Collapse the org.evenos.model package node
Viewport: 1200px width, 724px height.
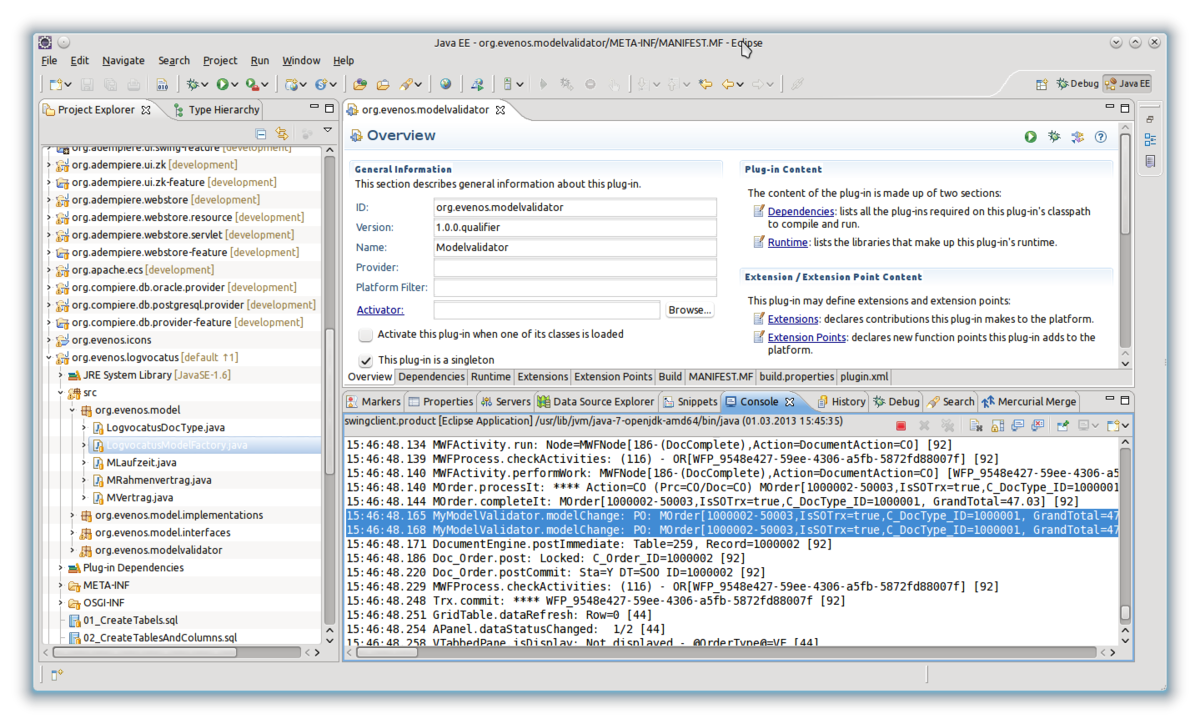(72, 410)
